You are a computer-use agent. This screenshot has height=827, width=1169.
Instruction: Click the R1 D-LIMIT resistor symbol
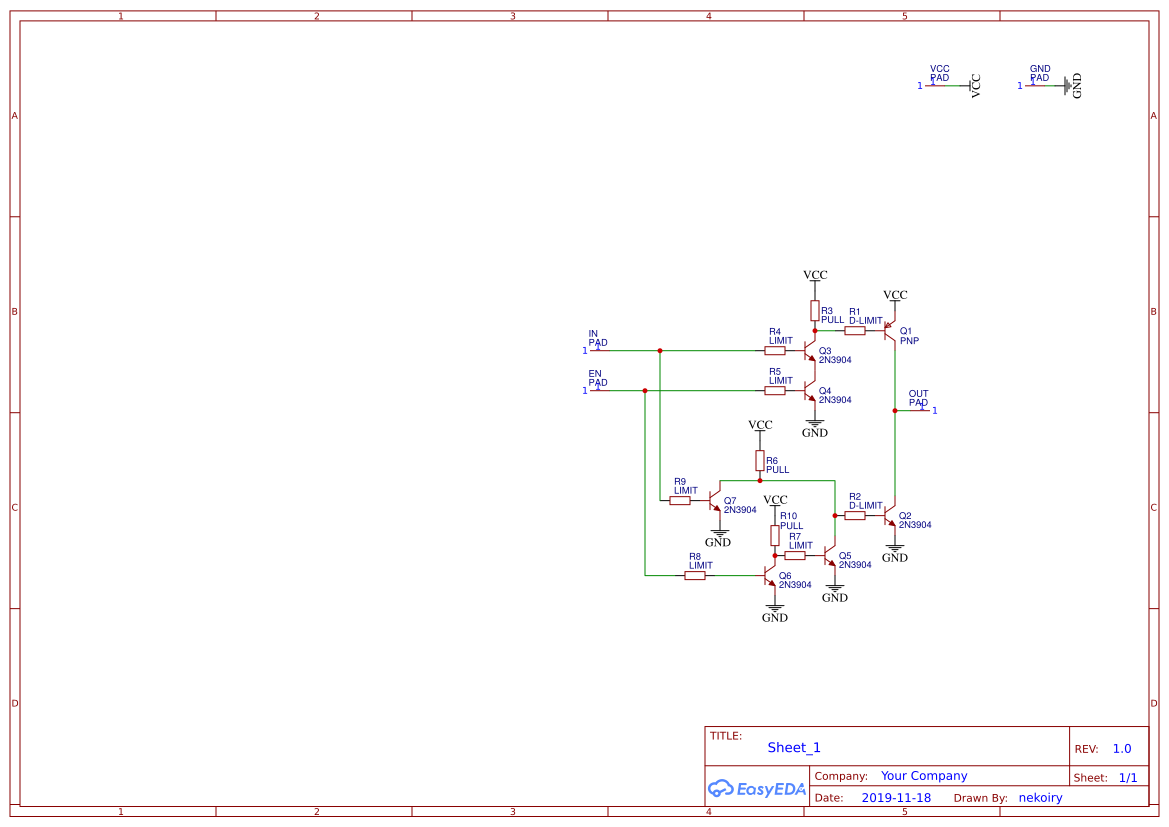855,329
